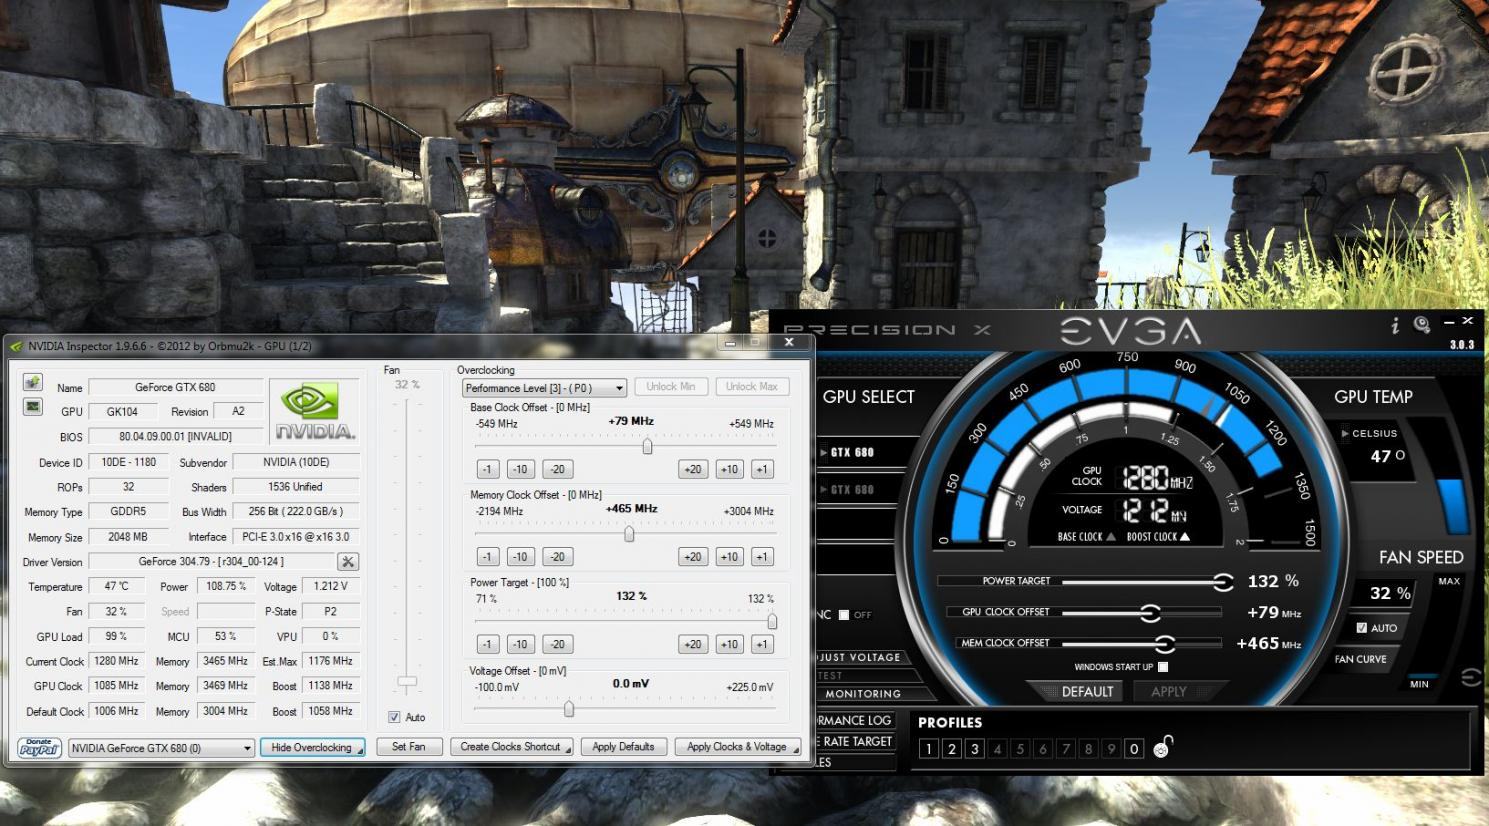Open the NVIDIA GeForce GTX 680 (0) GPU selector
The image size is (1489, 826).
[x=162, y=748]
